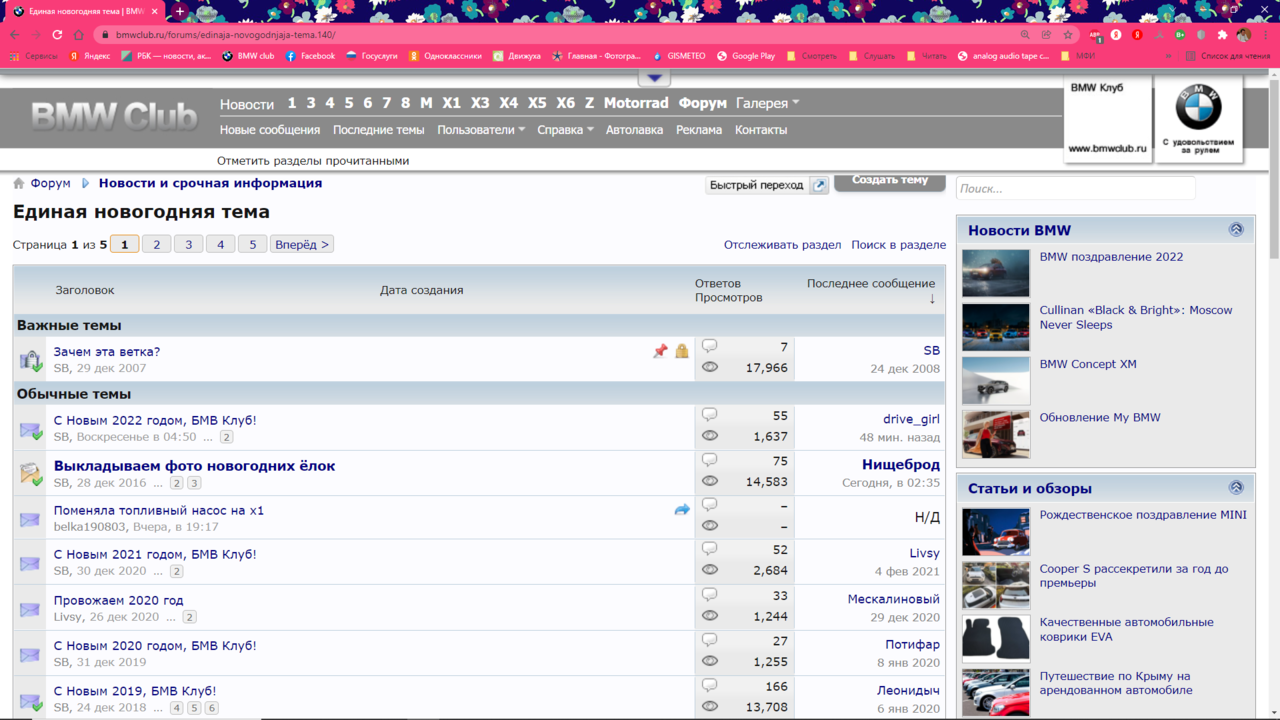This screenshot has width=1280, height=720.
Task: Expand the Справка dropdown menu
Action: point(565,130)
